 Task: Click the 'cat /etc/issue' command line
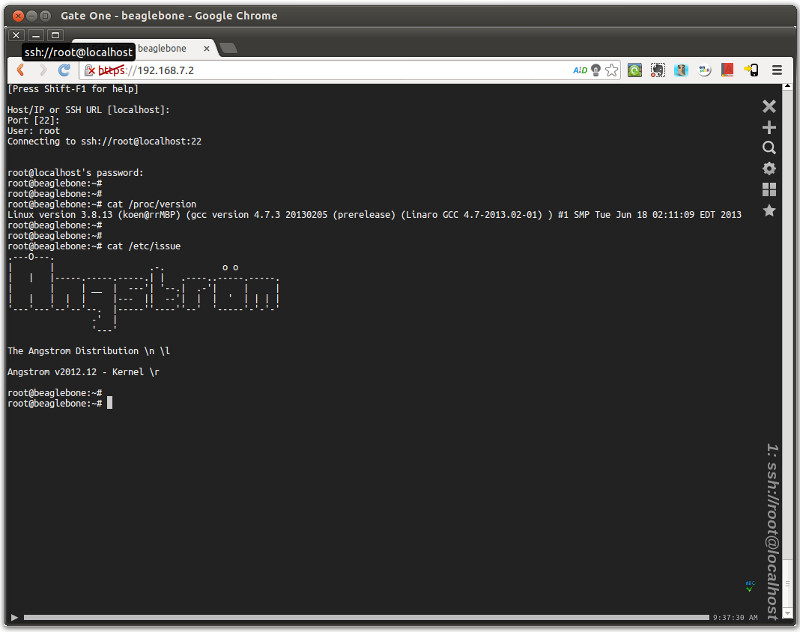click(94, 246)
